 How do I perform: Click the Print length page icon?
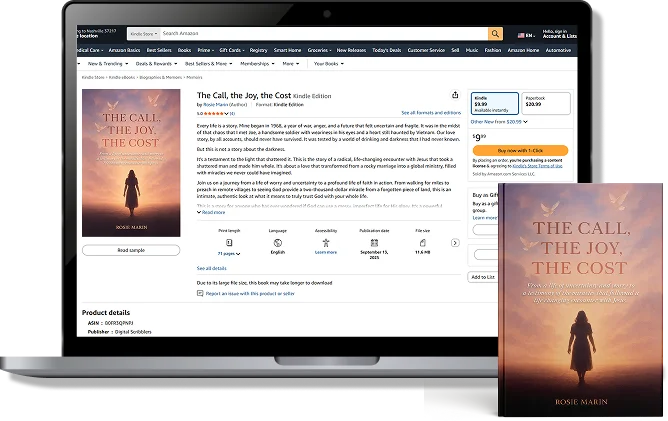pos(229,243)
